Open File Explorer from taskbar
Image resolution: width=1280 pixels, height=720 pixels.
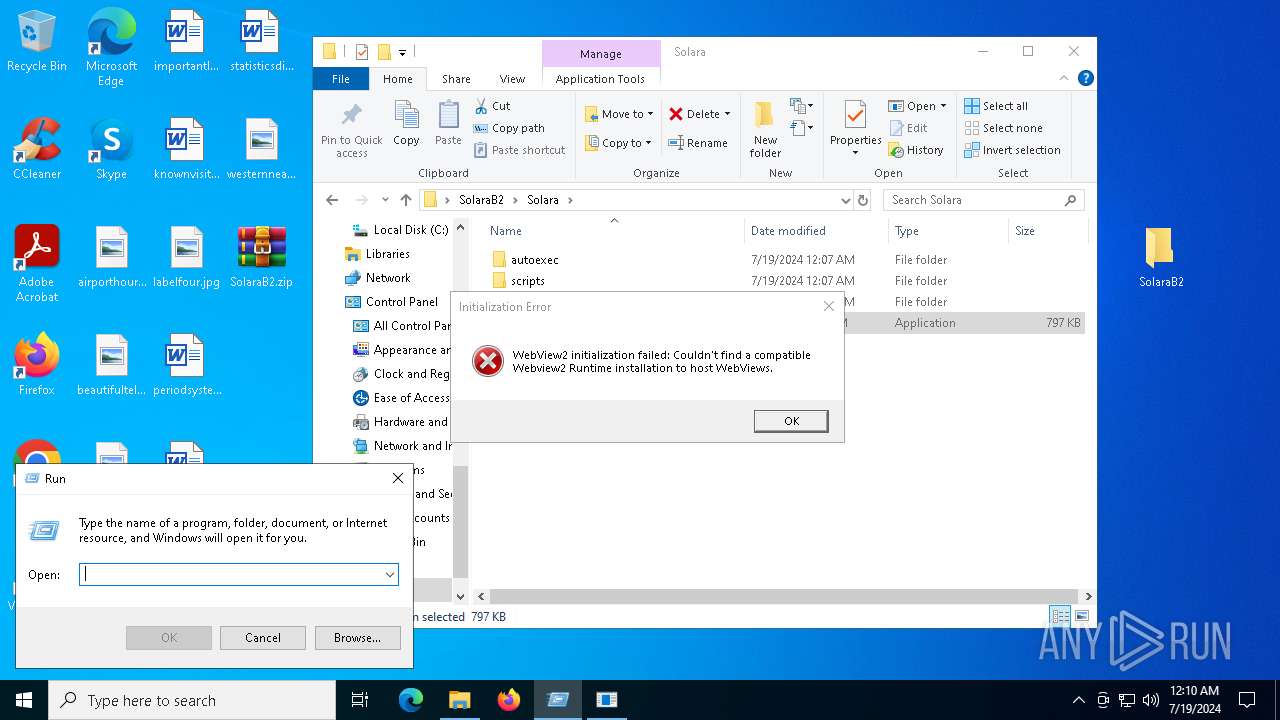tap(459, 700)
